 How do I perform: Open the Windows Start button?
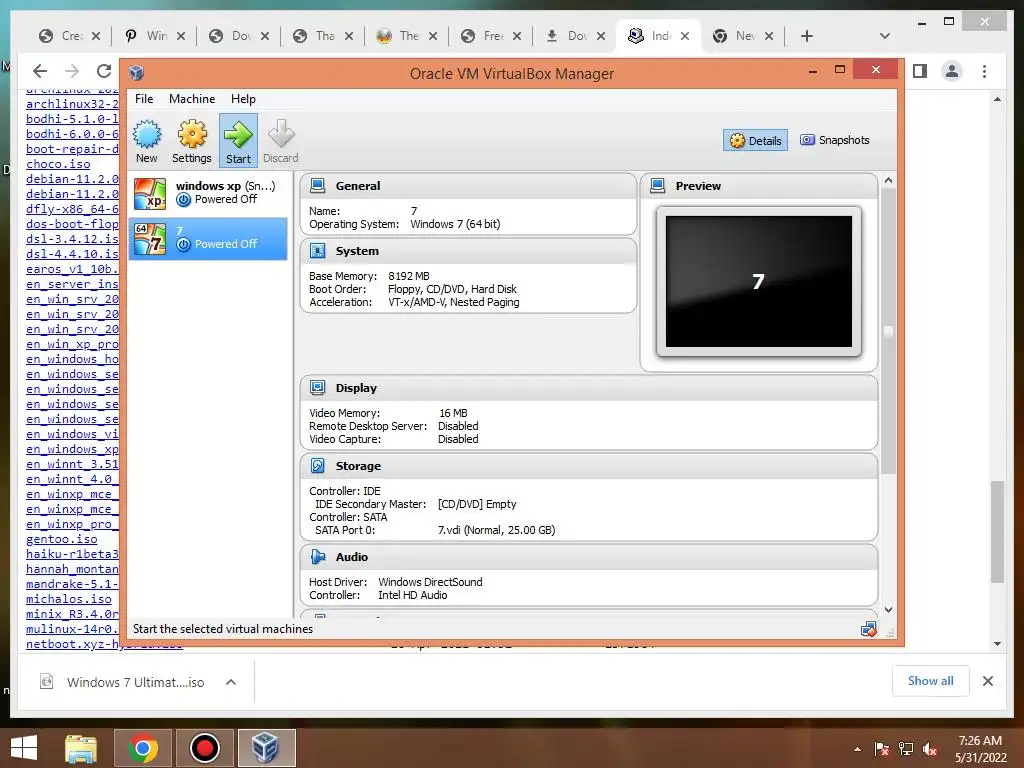click(x=24, y=748)
